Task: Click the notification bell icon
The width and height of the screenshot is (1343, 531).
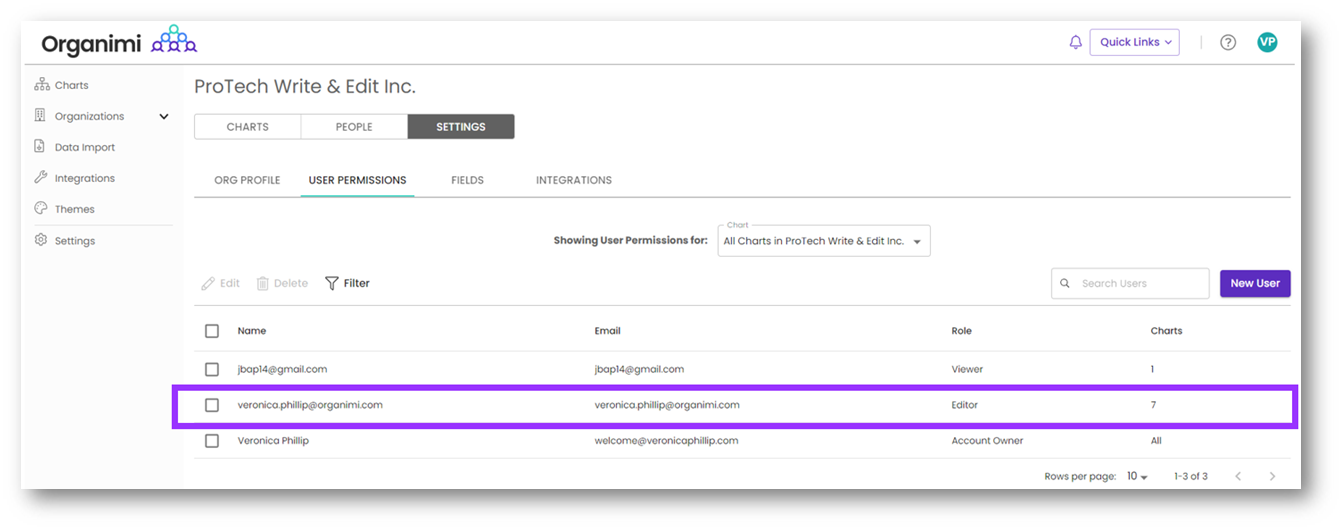Action: [1075, 42]
